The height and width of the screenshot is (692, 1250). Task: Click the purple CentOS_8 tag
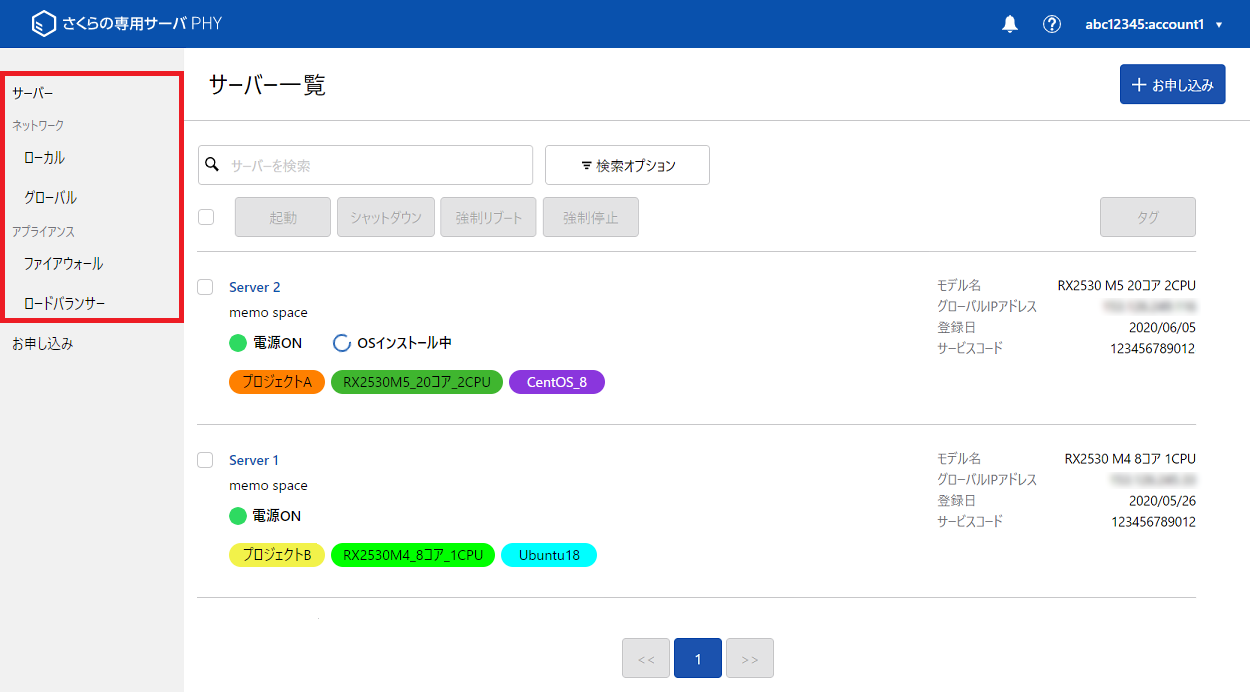[556, 382]
